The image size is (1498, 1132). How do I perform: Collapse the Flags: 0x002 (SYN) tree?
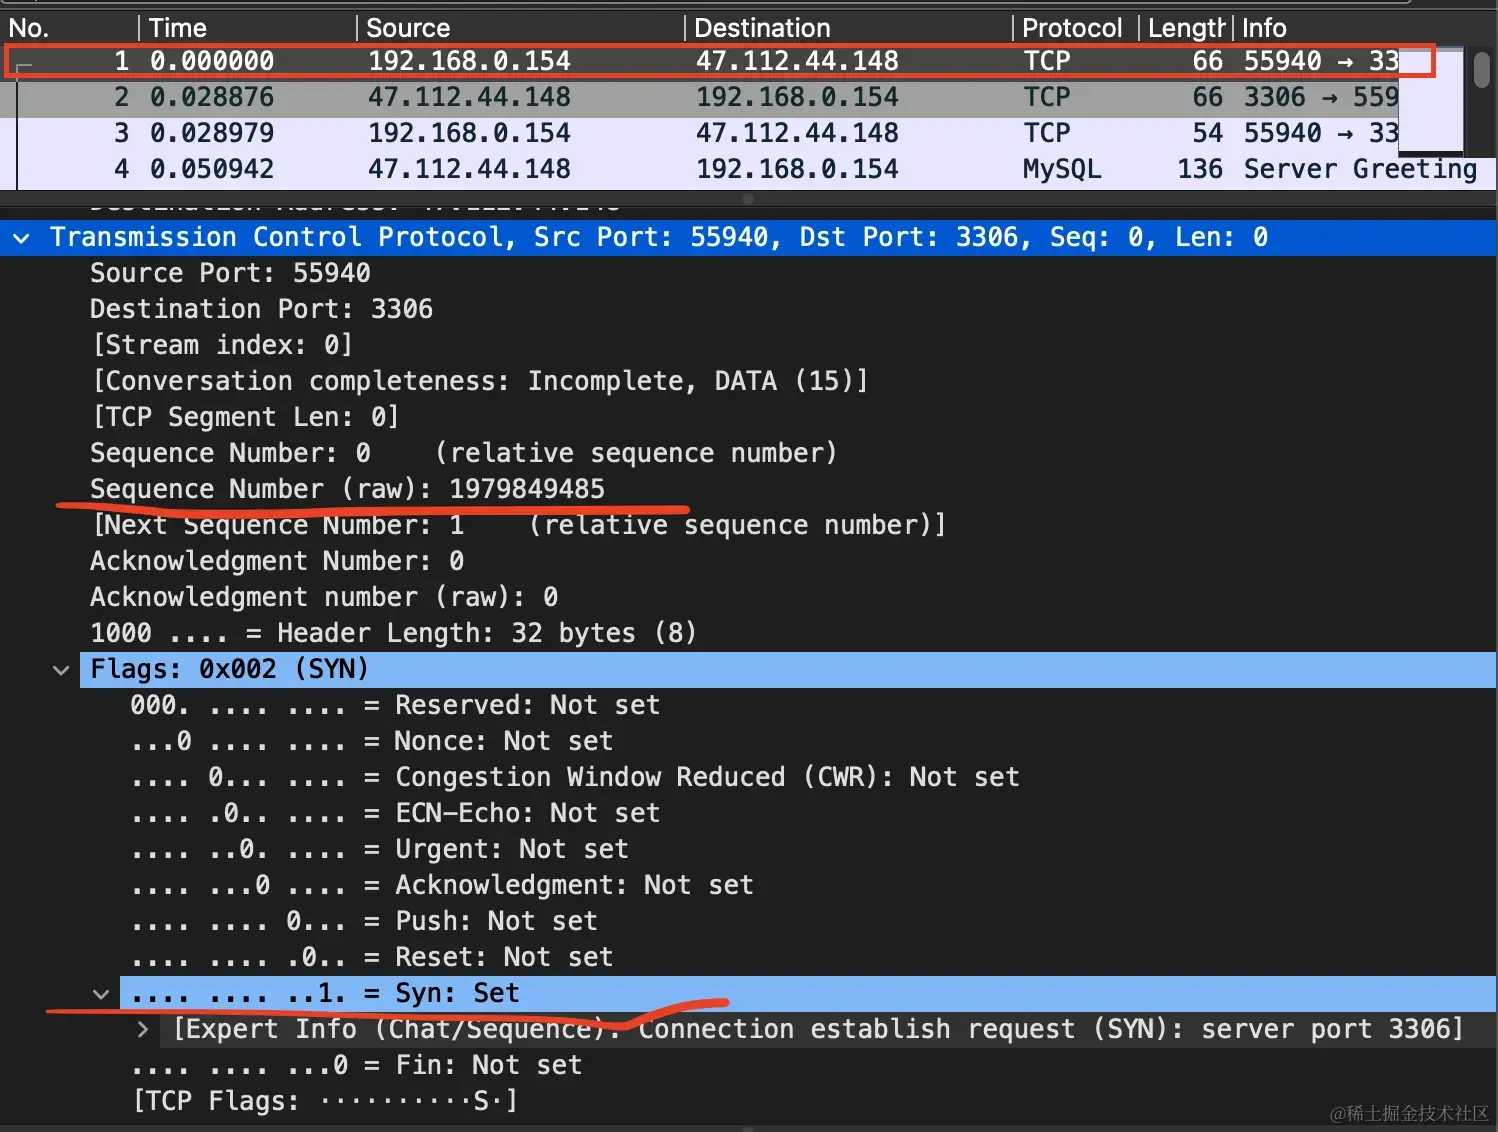(x=61, y=670)
